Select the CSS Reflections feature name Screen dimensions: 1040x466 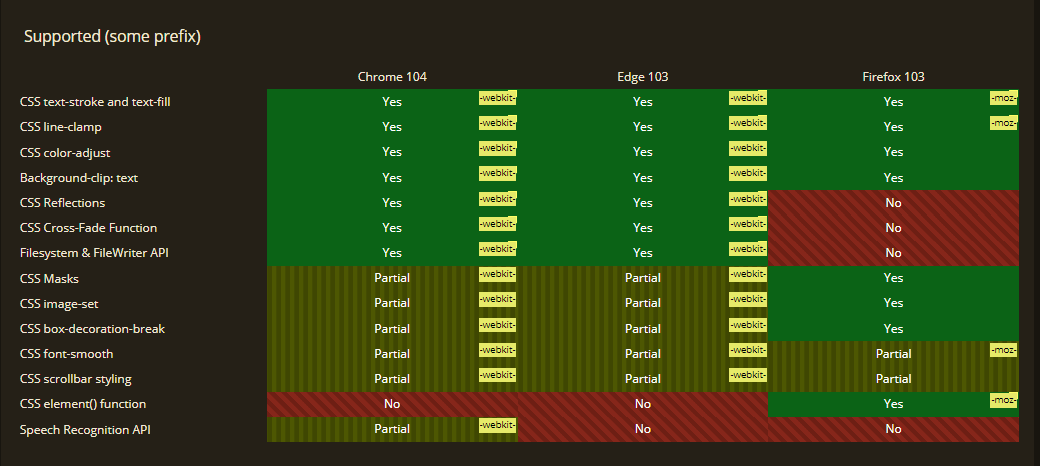click(62, 202)
